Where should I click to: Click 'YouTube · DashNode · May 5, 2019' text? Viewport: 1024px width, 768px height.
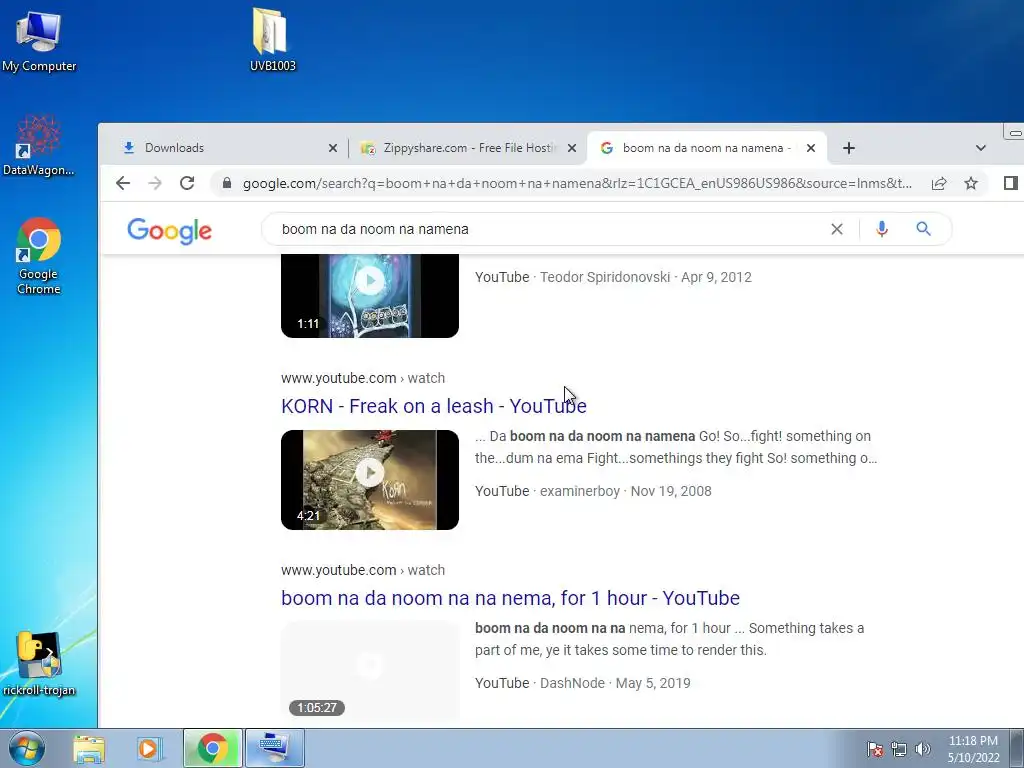pyautogui.click(x=583, y=683)
